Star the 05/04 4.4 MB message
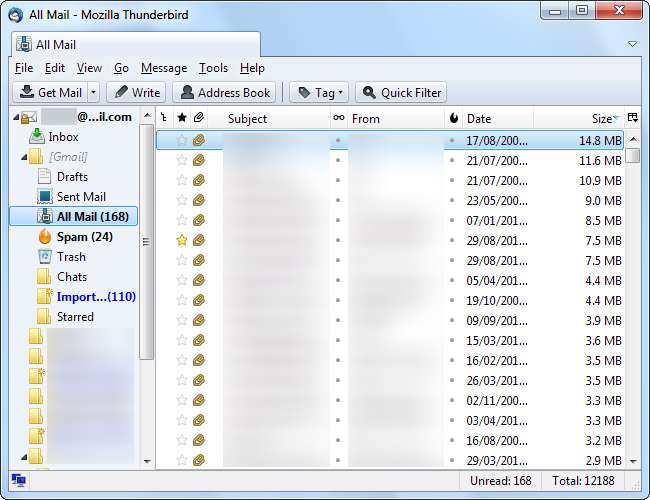 click(x=182, y=280)
